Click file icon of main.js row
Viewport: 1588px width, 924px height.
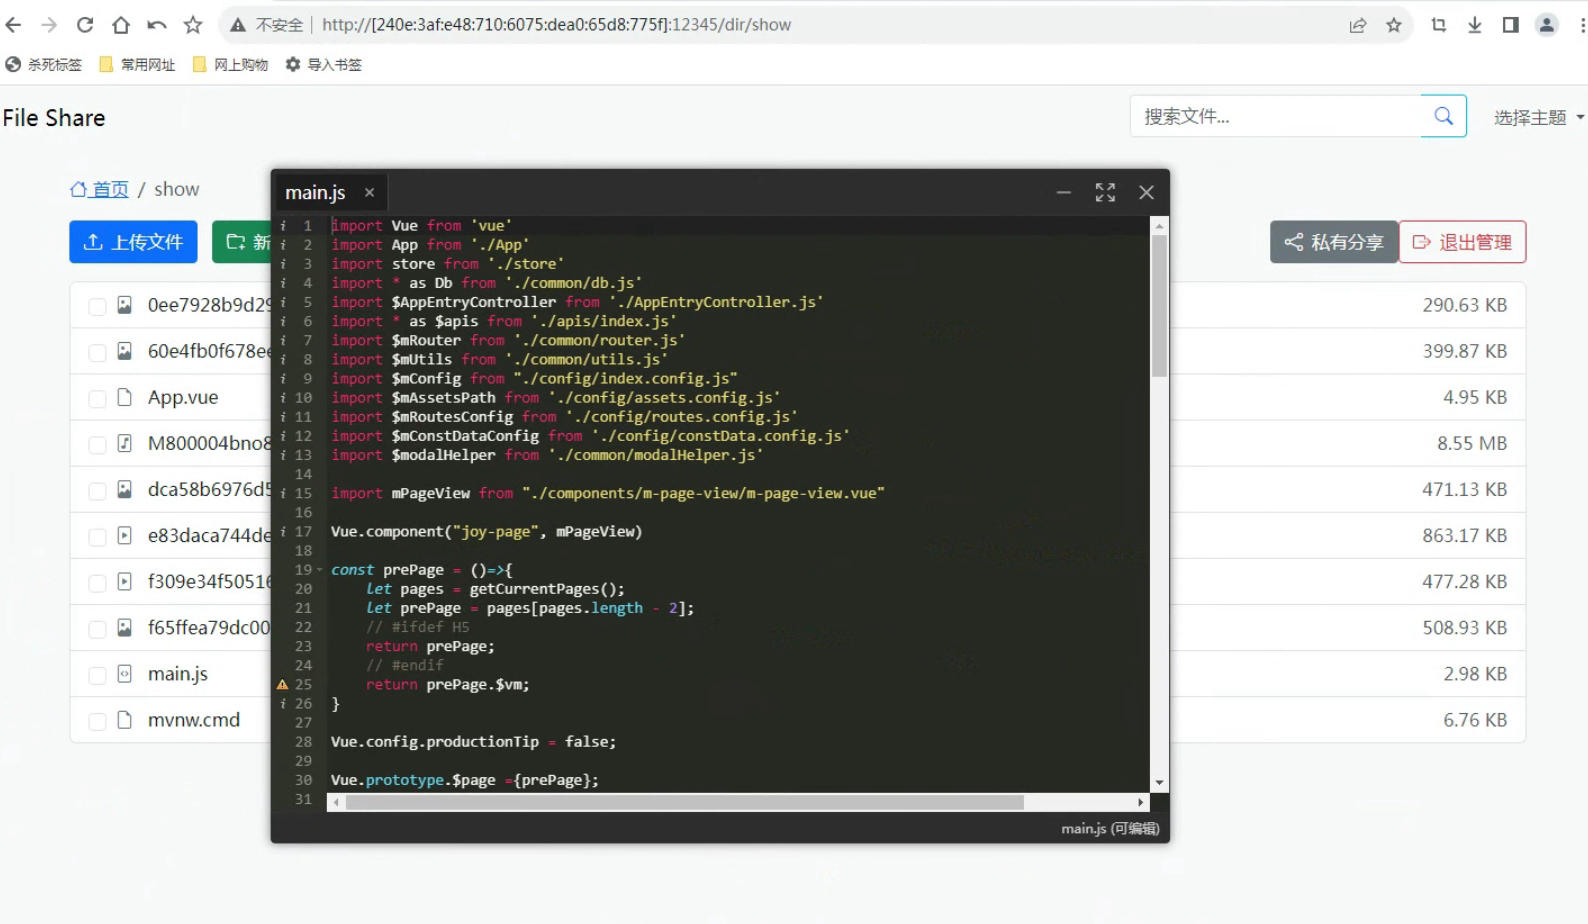tap(125, 674)
